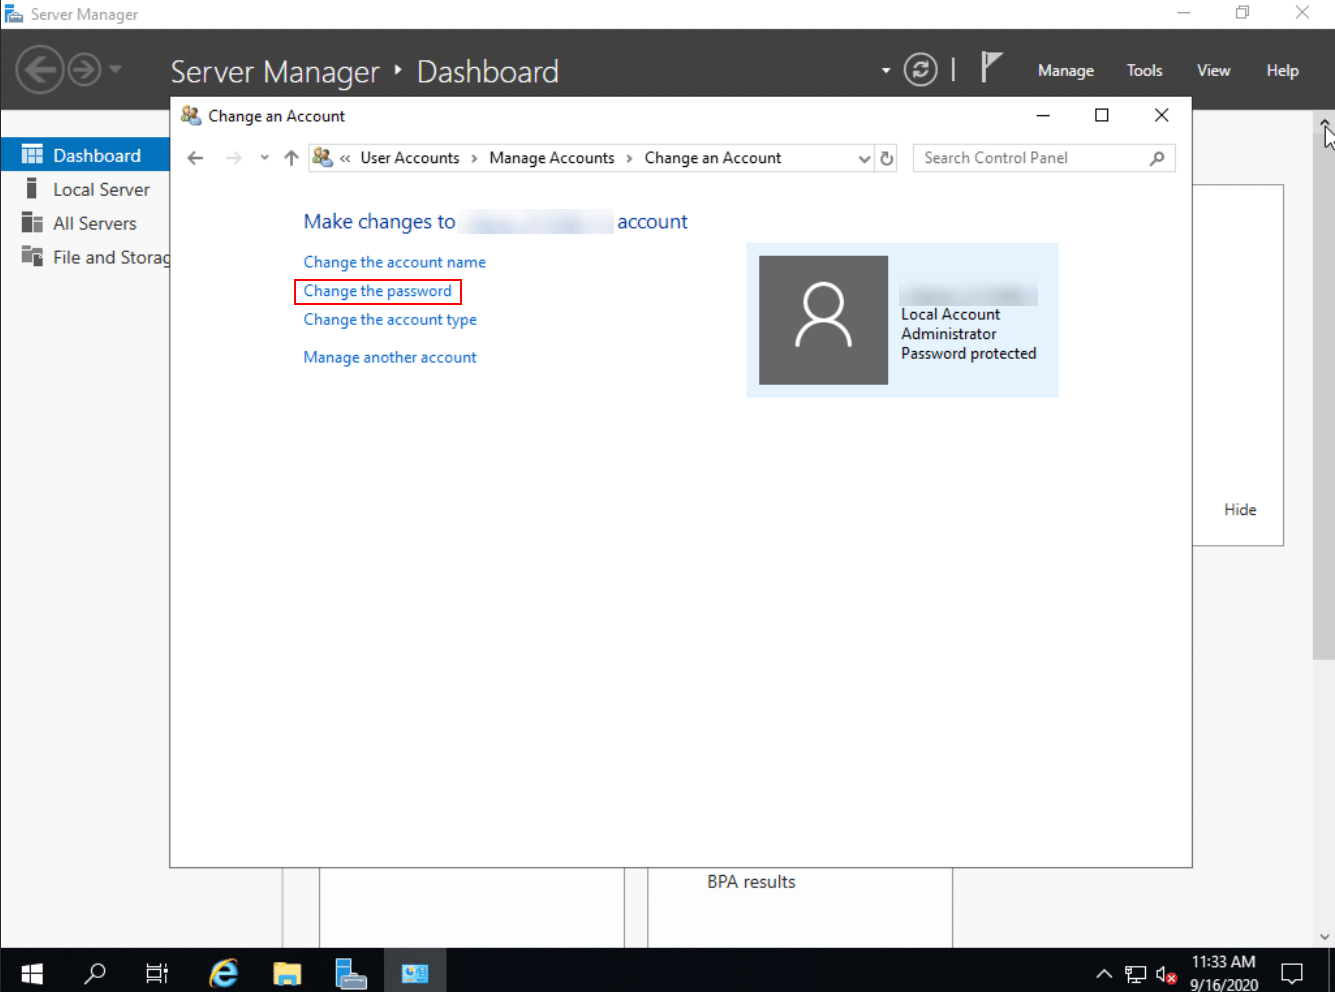The width and height of the screenshot is (1335, 992).
Task: Open the Manage menu
Action: tap(1065, 70)
